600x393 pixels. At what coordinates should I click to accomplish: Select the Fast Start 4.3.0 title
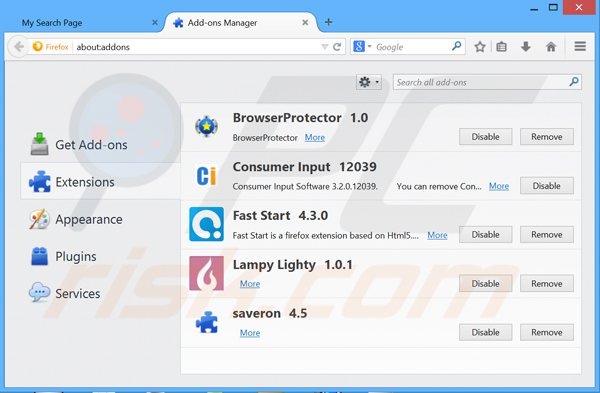(280, 216)
